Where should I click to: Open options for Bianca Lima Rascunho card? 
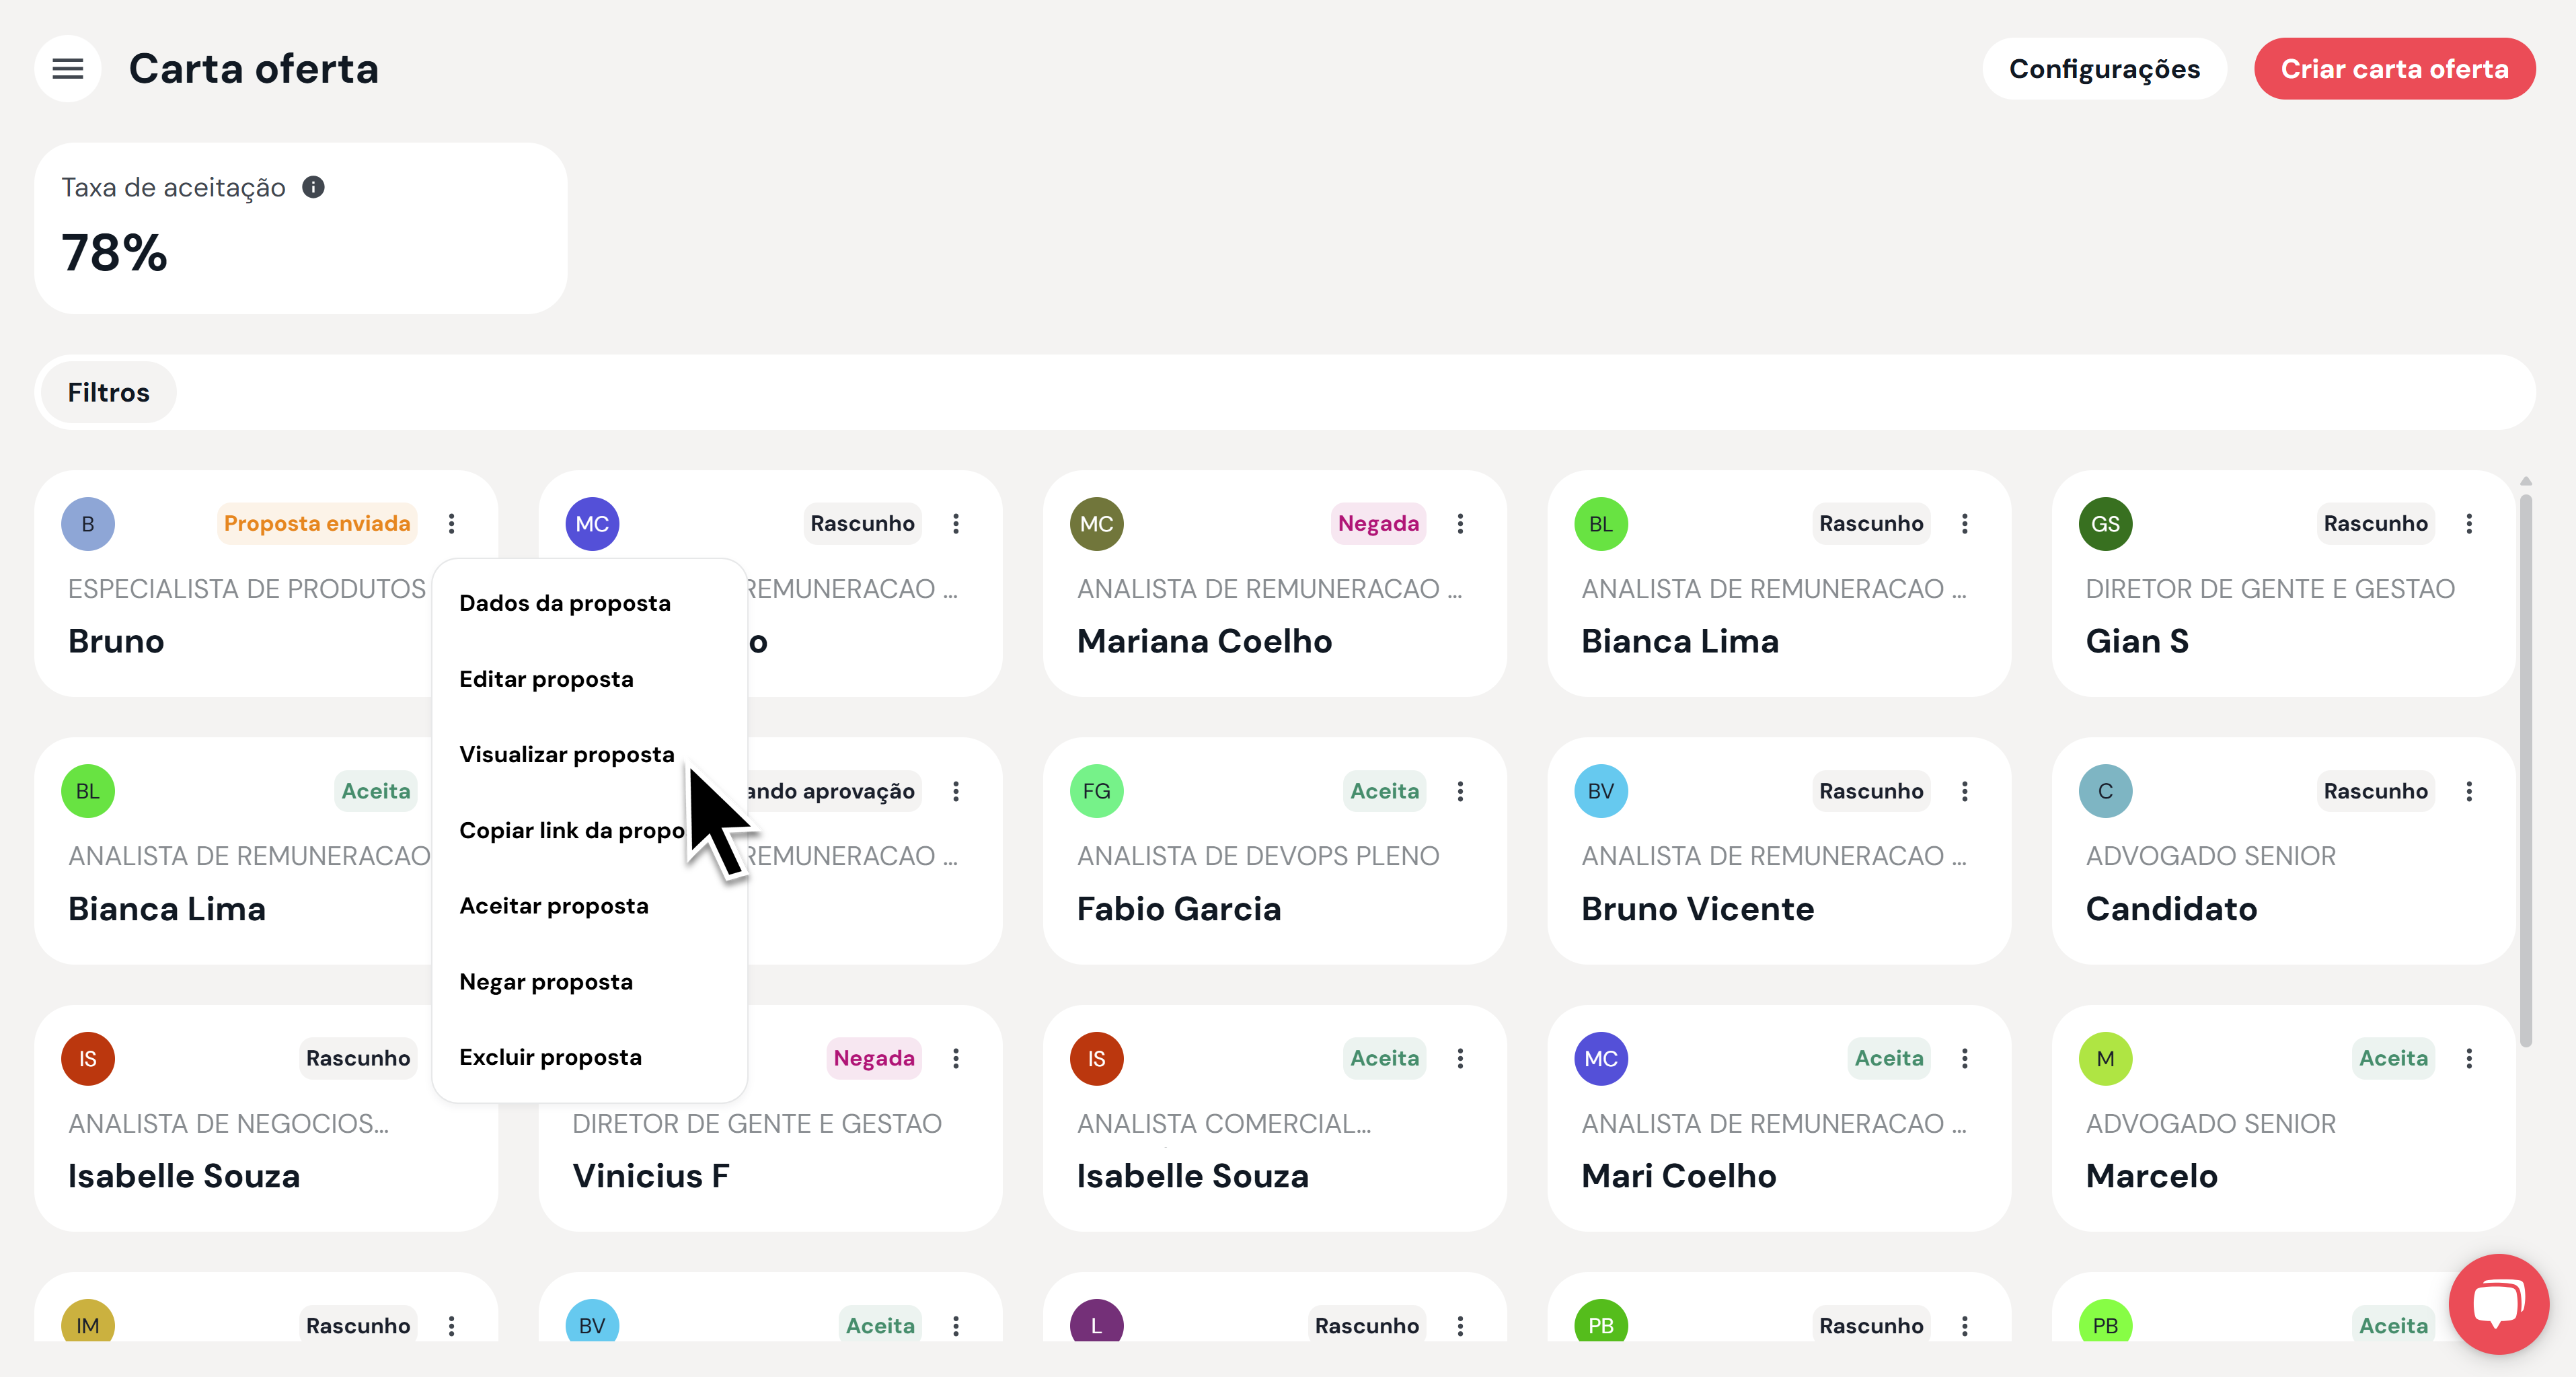click(x=1964, y=523)
